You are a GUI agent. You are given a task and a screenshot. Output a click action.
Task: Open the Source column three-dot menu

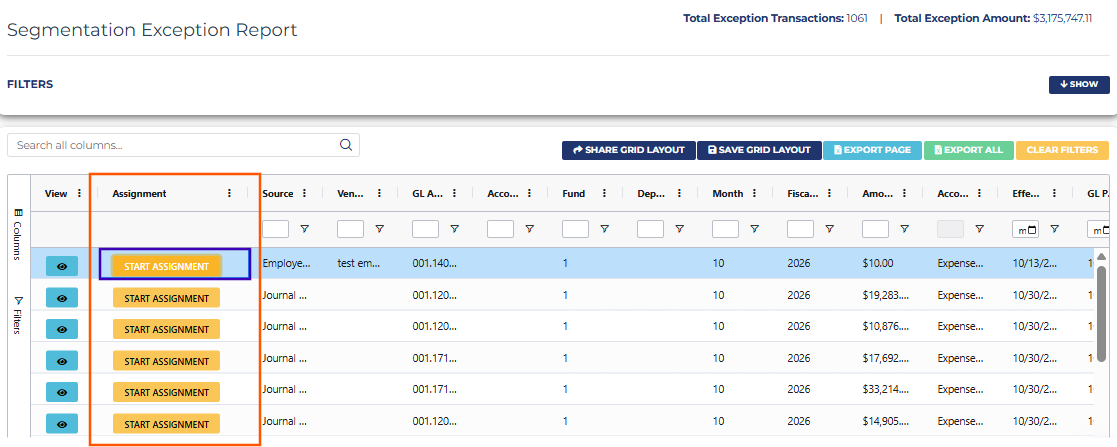pos(304,193)
